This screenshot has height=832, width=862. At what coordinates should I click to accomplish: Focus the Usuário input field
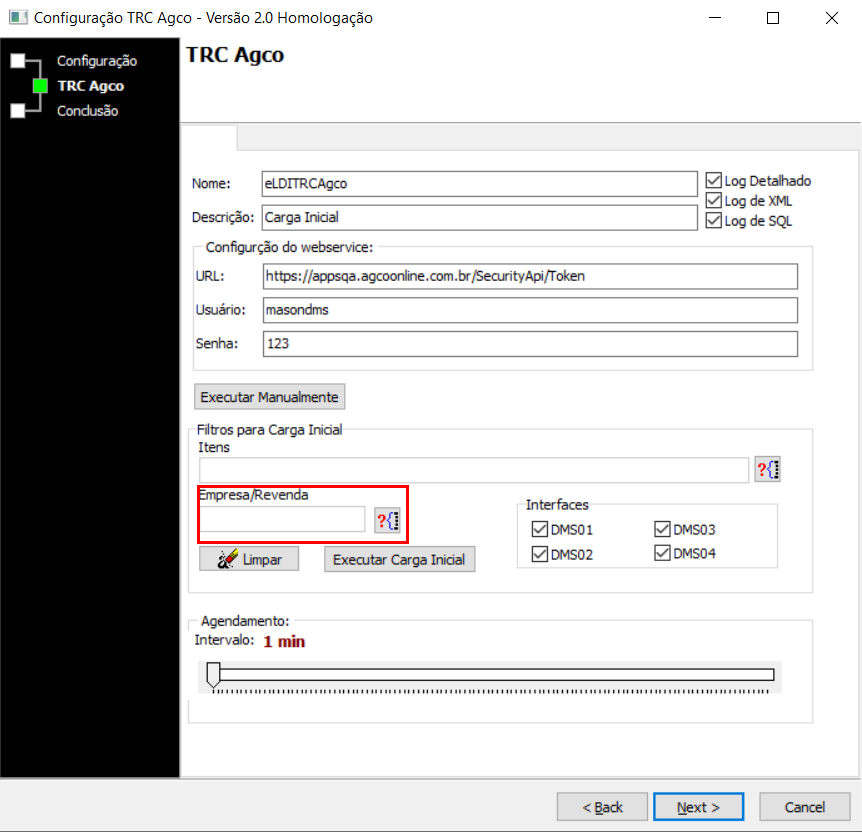(x=530, y=310)
